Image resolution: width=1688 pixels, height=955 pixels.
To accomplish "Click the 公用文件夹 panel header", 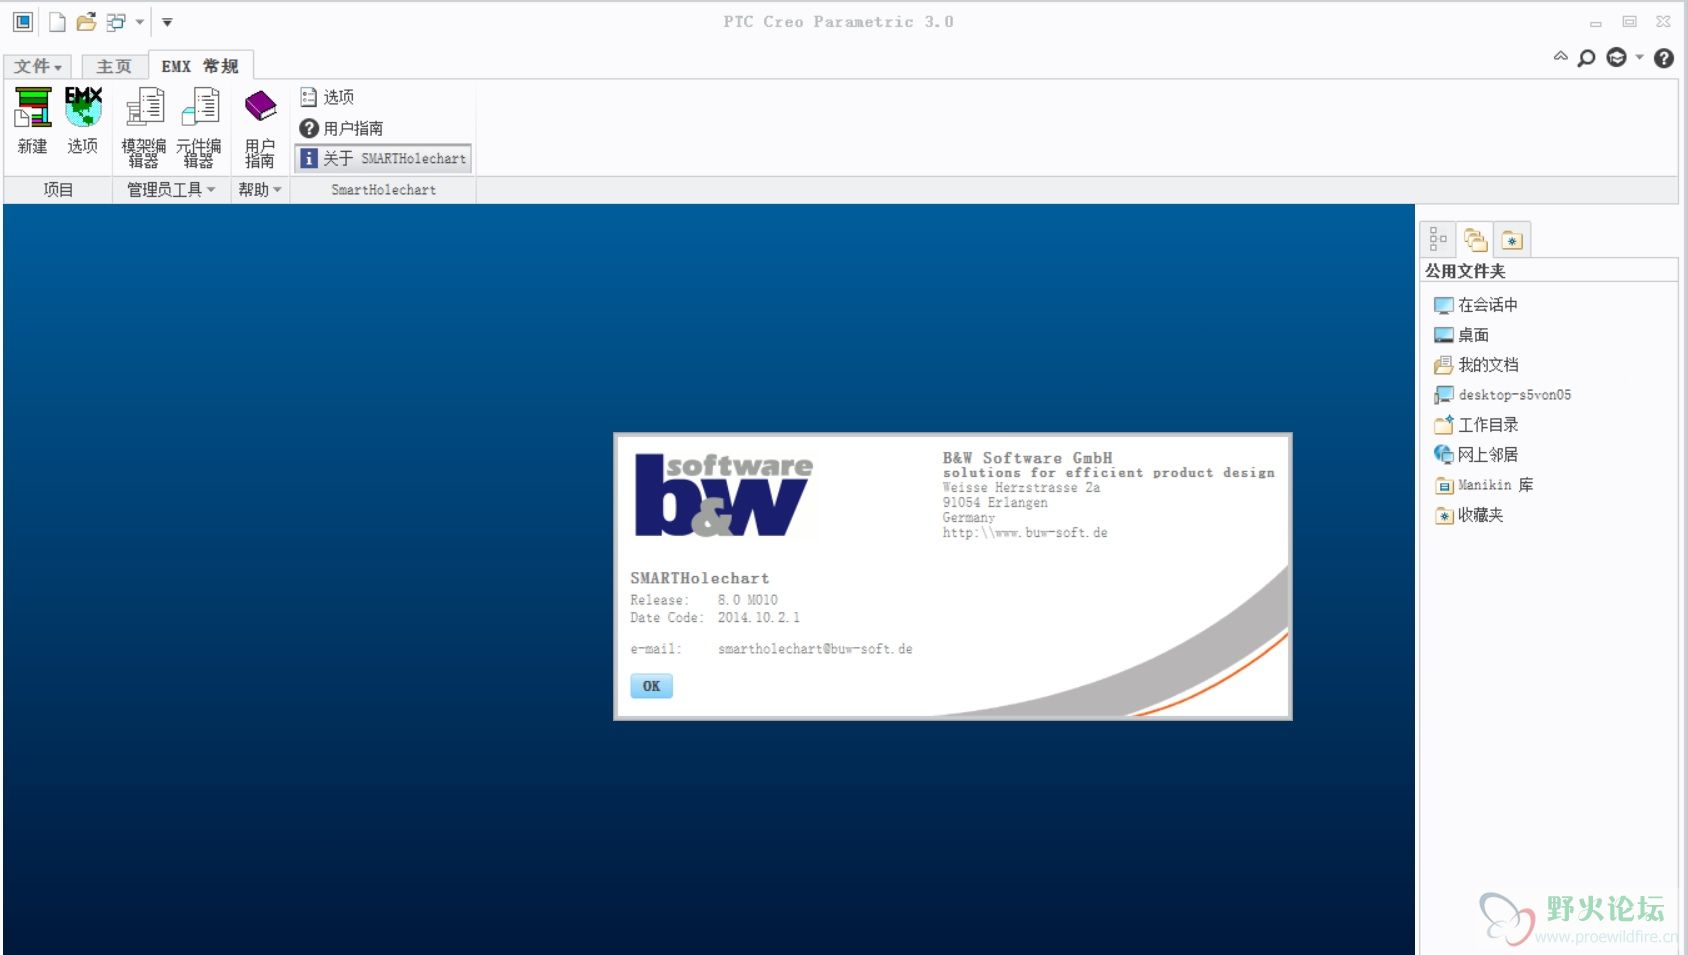I will coord(1547,271).
